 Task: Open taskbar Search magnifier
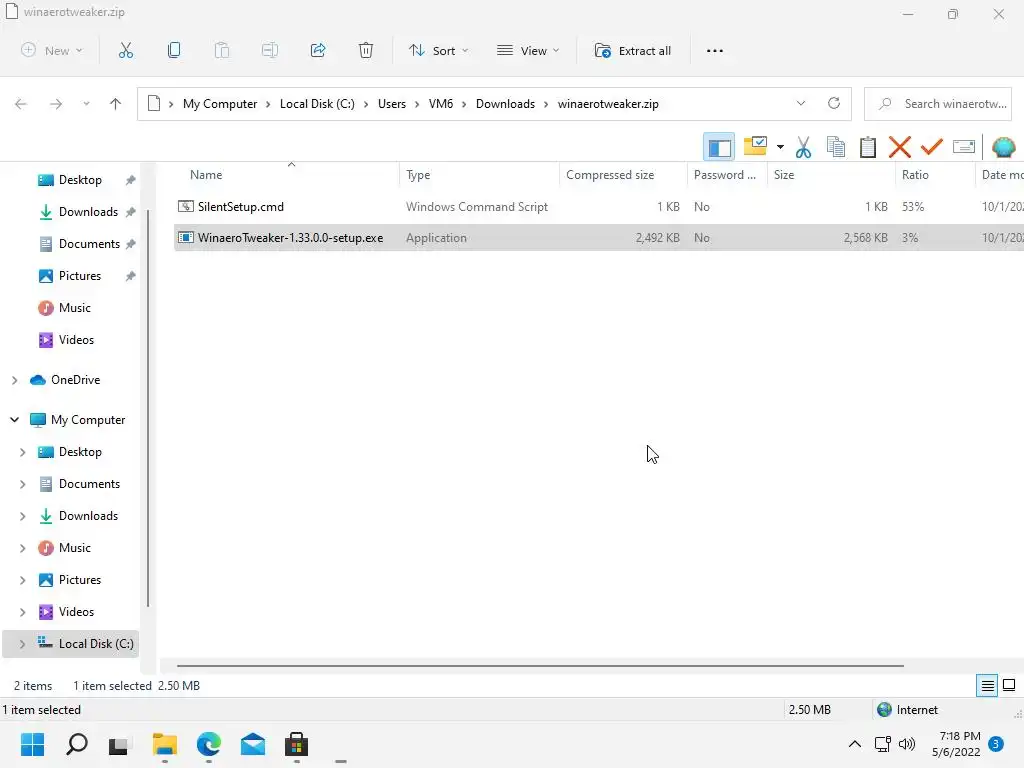click(76, 744)
